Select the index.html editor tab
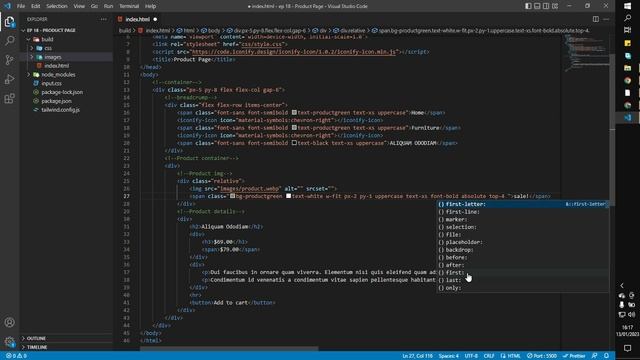The width and height of the screenshot is (640, 360). click(137, 19)
